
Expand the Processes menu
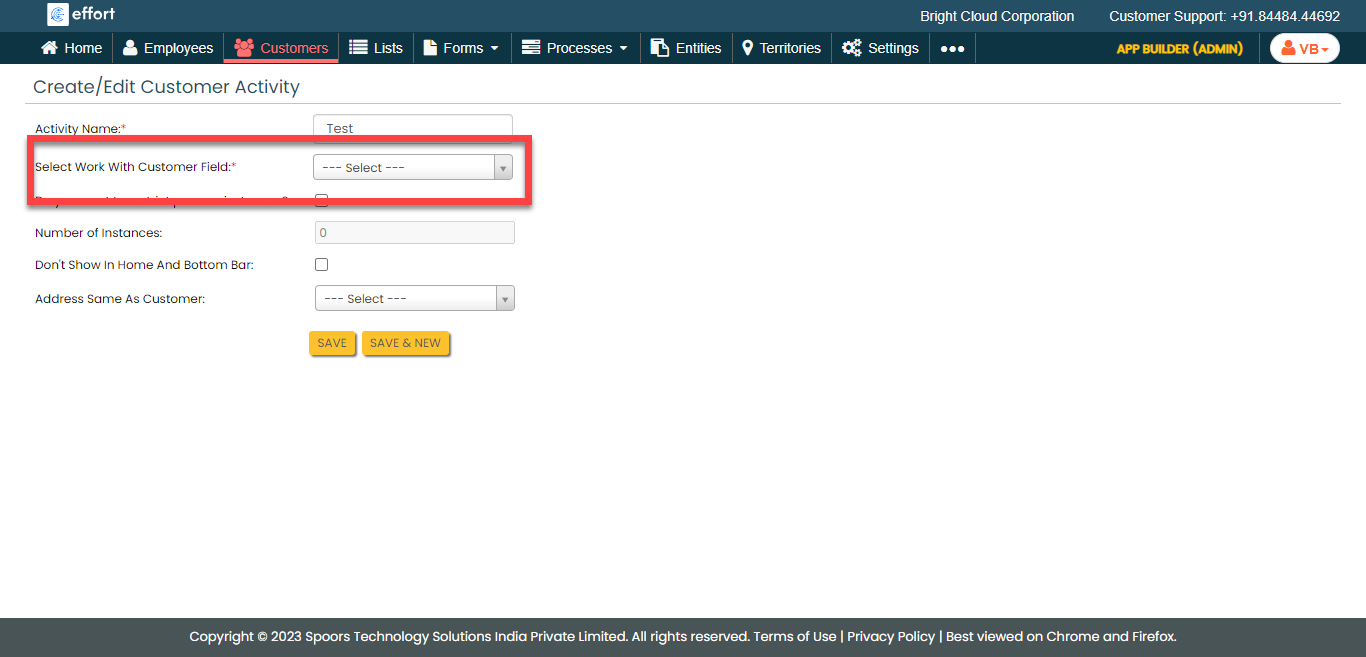point(576,48)
